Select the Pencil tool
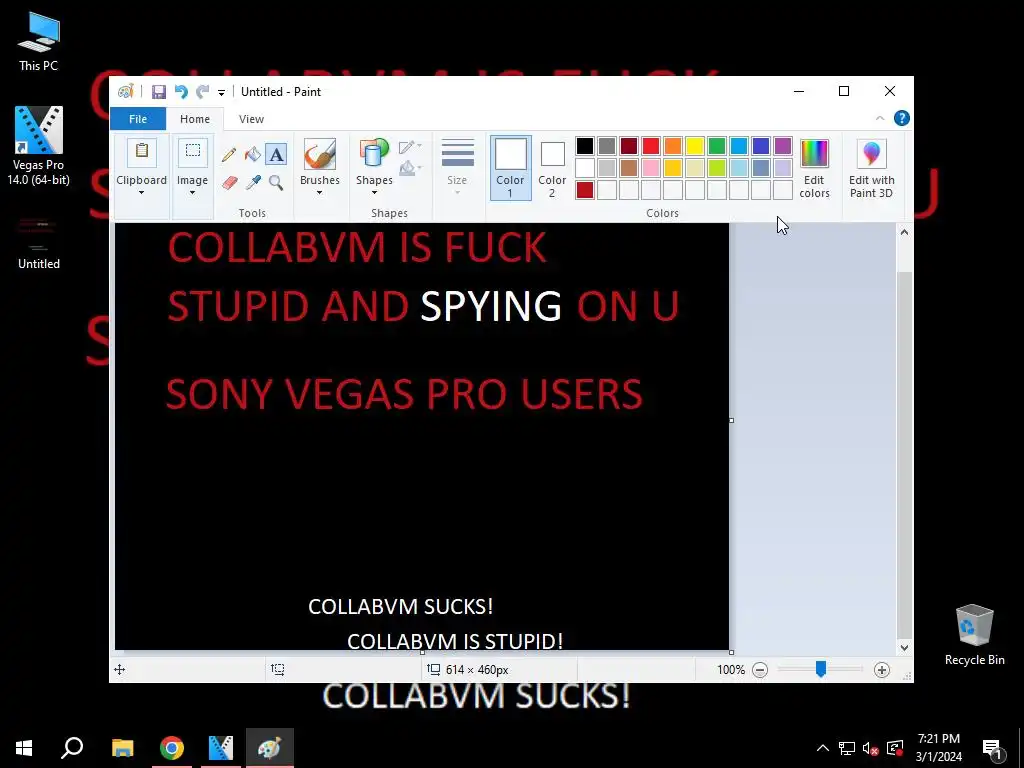The width and height of the screenshot is (1024, 768). pos(229,155)
